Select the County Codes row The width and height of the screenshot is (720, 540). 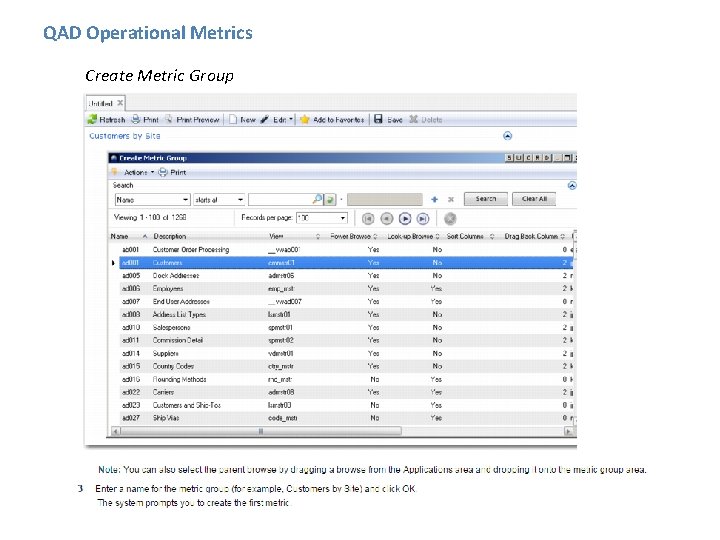[x=345, y=366]
